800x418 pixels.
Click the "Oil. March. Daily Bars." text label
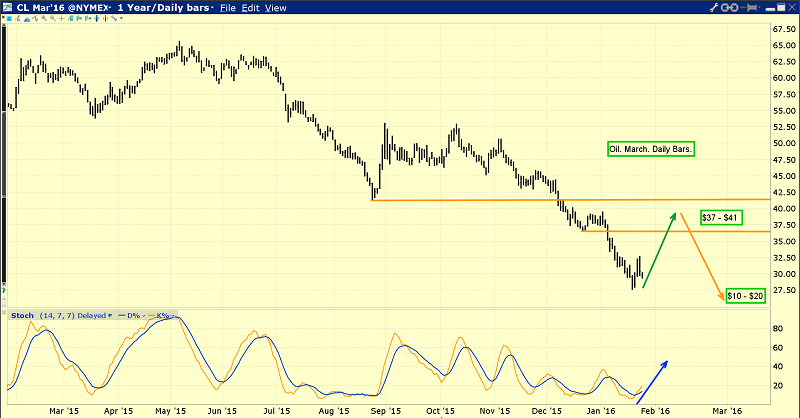pyautogui.click(x=651, y=149)
